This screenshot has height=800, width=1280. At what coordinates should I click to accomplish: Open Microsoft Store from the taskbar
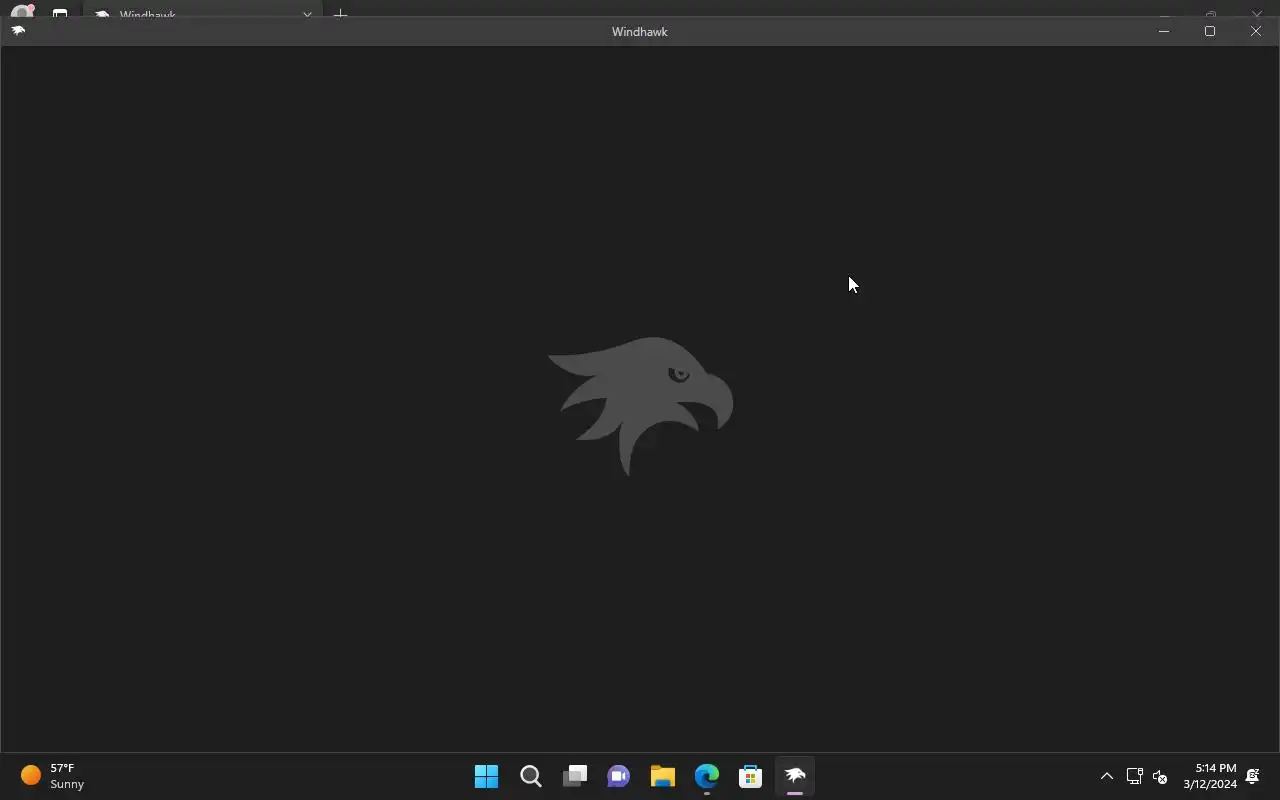(x=751, y=776)
